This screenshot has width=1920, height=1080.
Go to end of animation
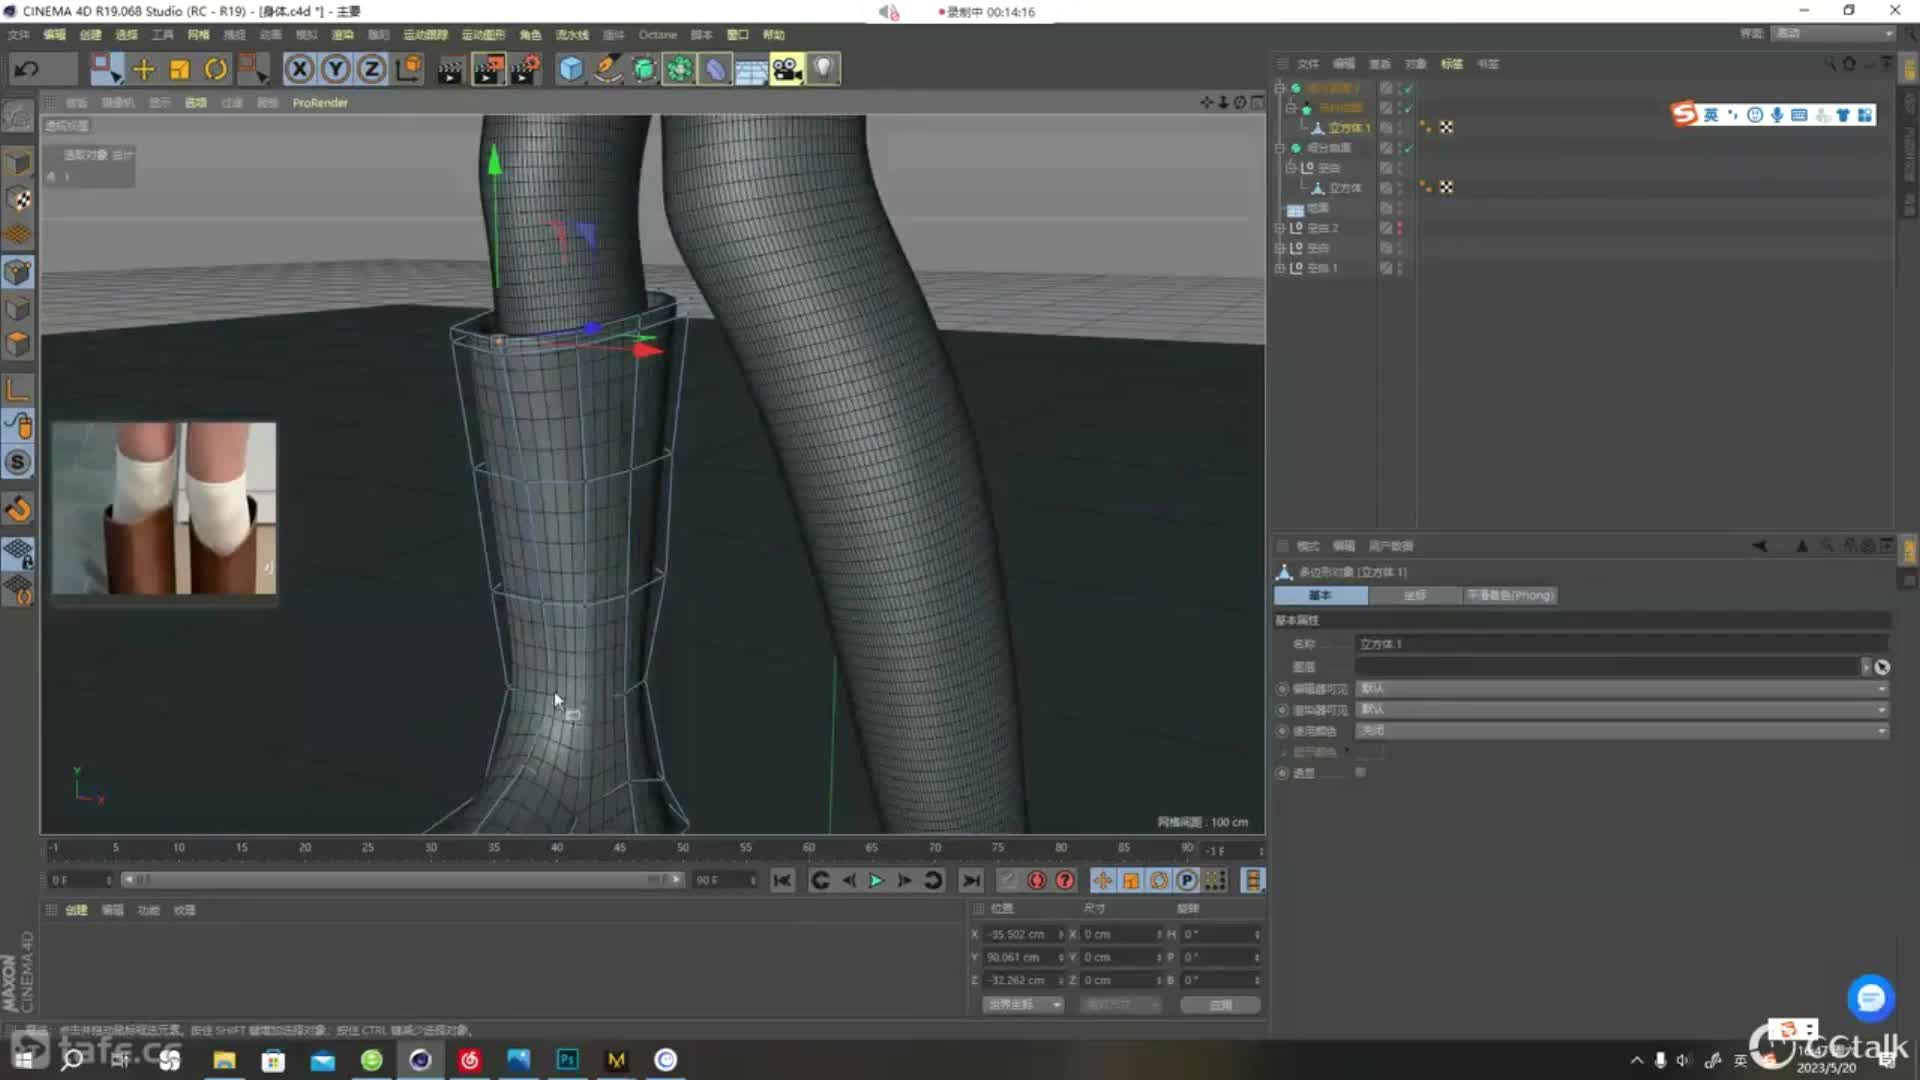click(970, 880)
